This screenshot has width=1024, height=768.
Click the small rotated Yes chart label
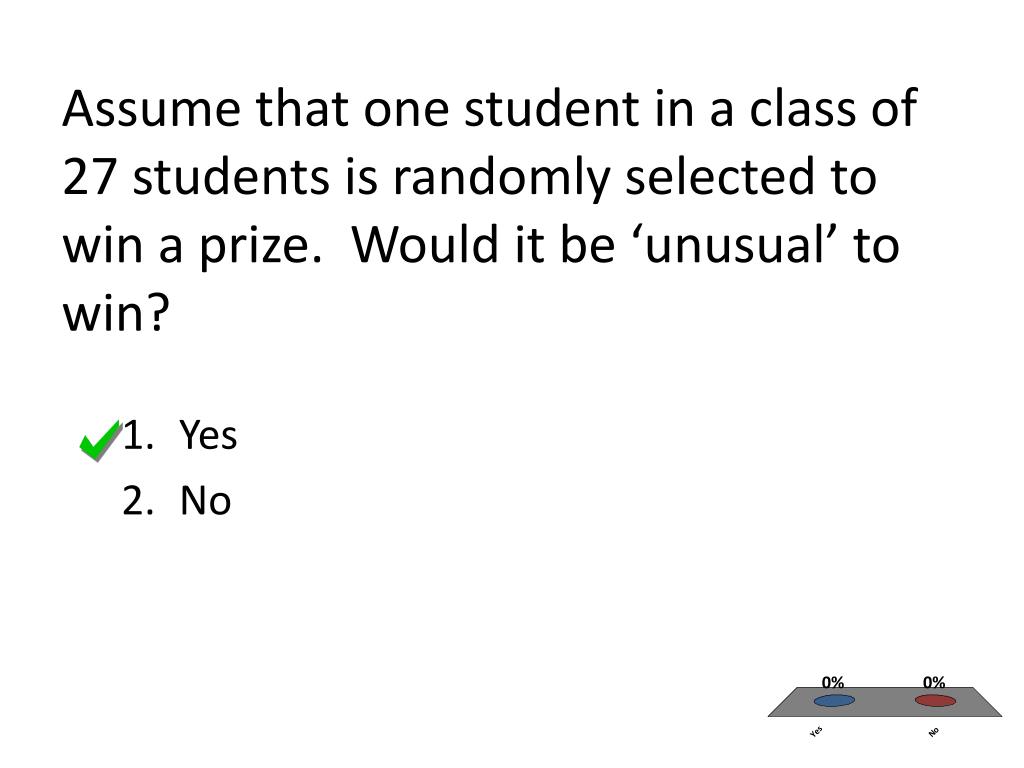click(x=816, y=731)
